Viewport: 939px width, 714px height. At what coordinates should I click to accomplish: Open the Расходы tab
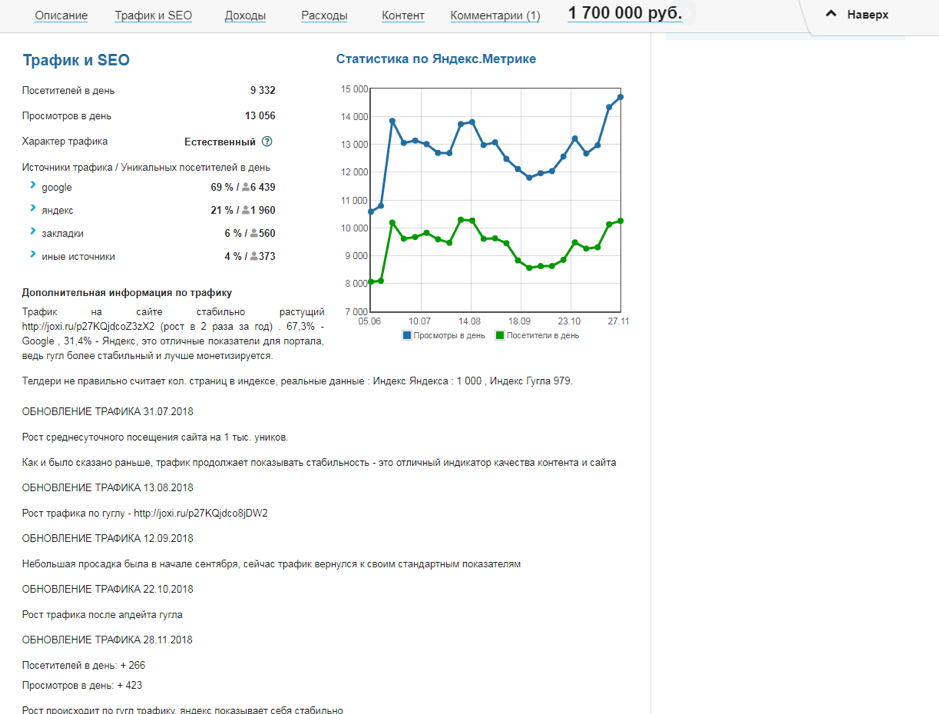coord(324,16)
